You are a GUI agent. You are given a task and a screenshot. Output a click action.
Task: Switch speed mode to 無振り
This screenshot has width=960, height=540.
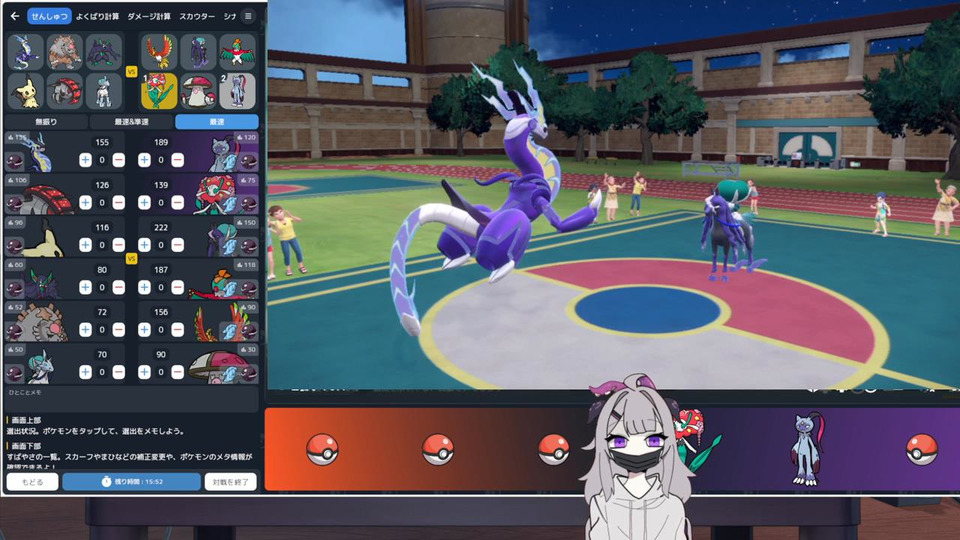coord(46,122)
